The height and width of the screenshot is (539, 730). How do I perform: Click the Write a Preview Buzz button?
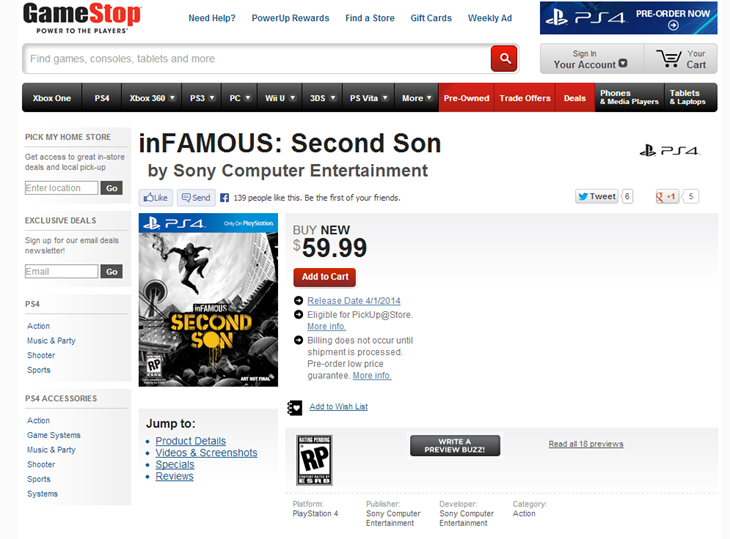coord(455,445)
